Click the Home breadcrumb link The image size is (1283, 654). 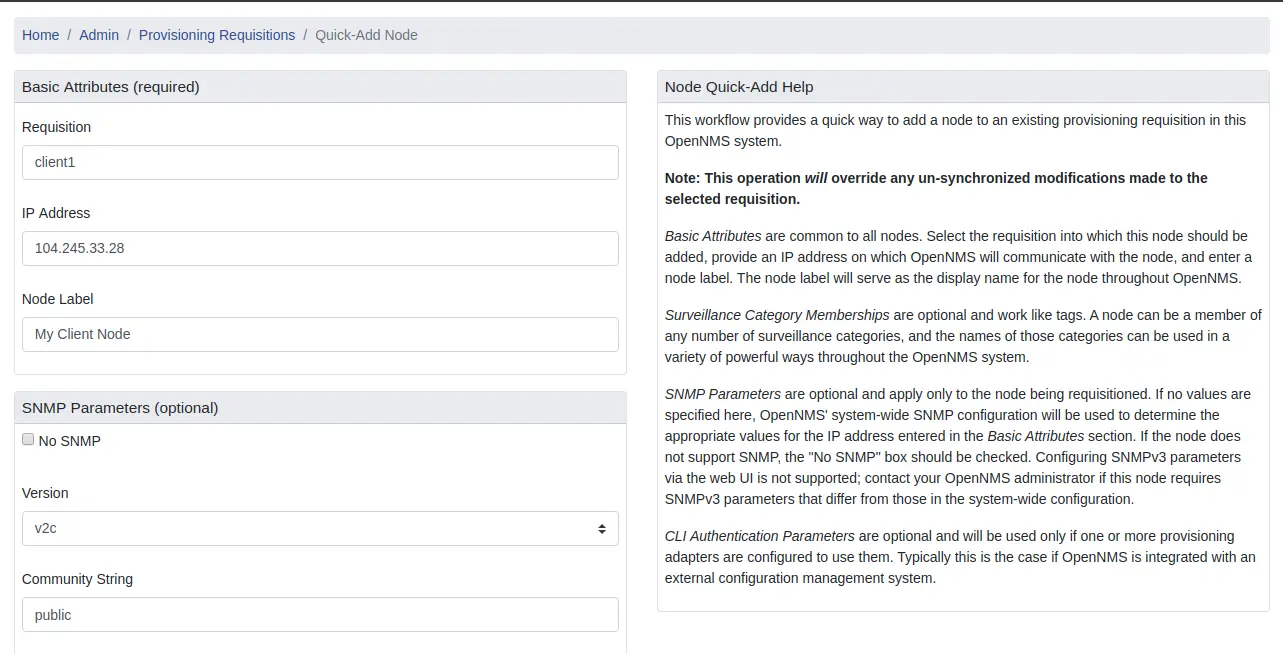pos(40,35)
